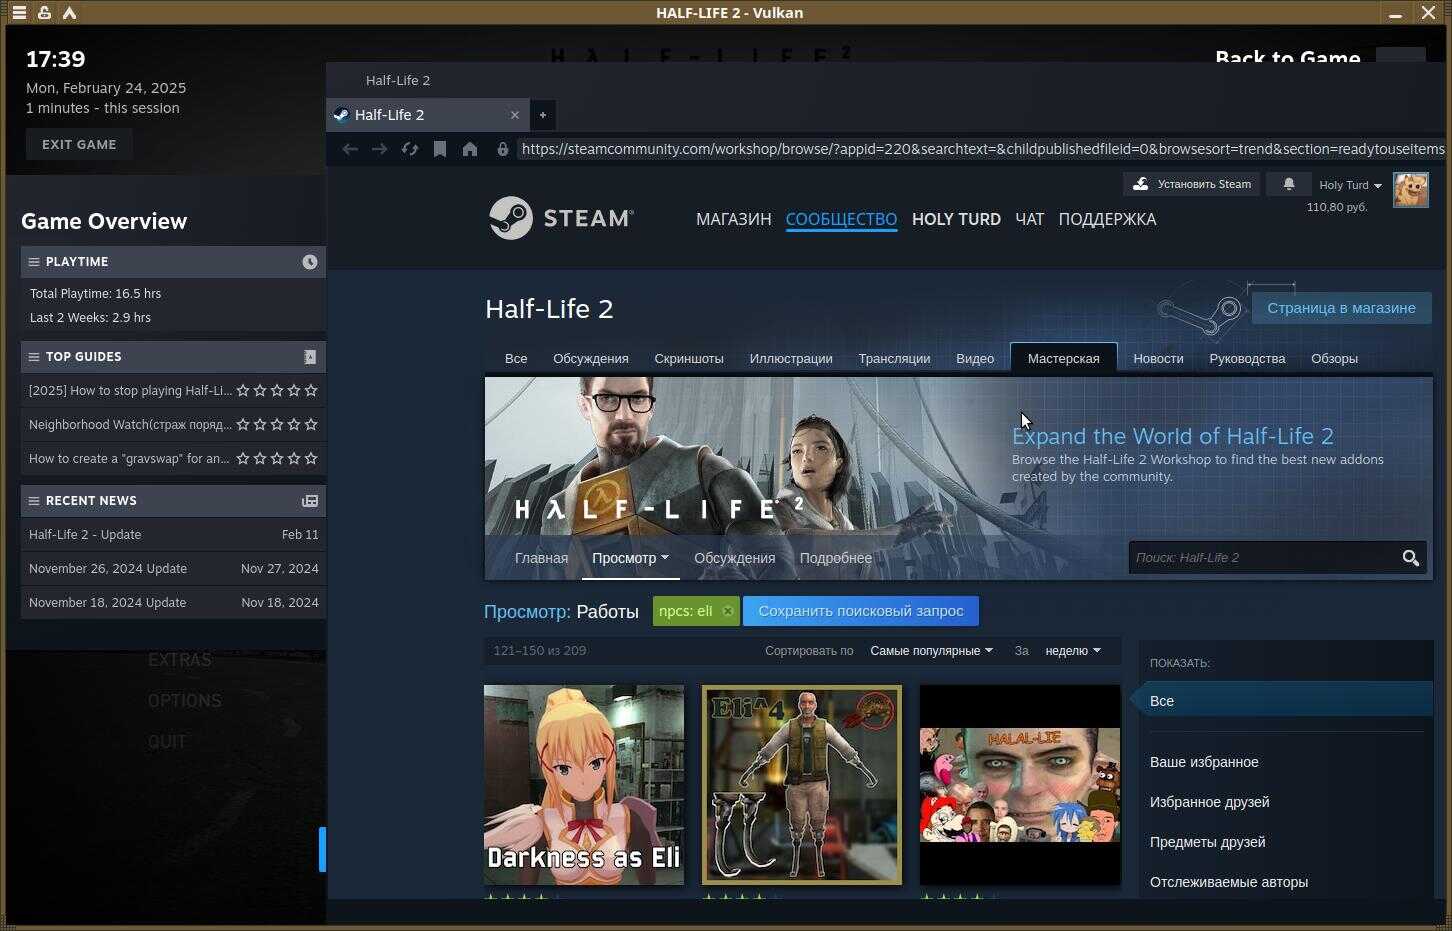Switch to the Все hub tab
Screen dimensions: 1452x931
516,358
